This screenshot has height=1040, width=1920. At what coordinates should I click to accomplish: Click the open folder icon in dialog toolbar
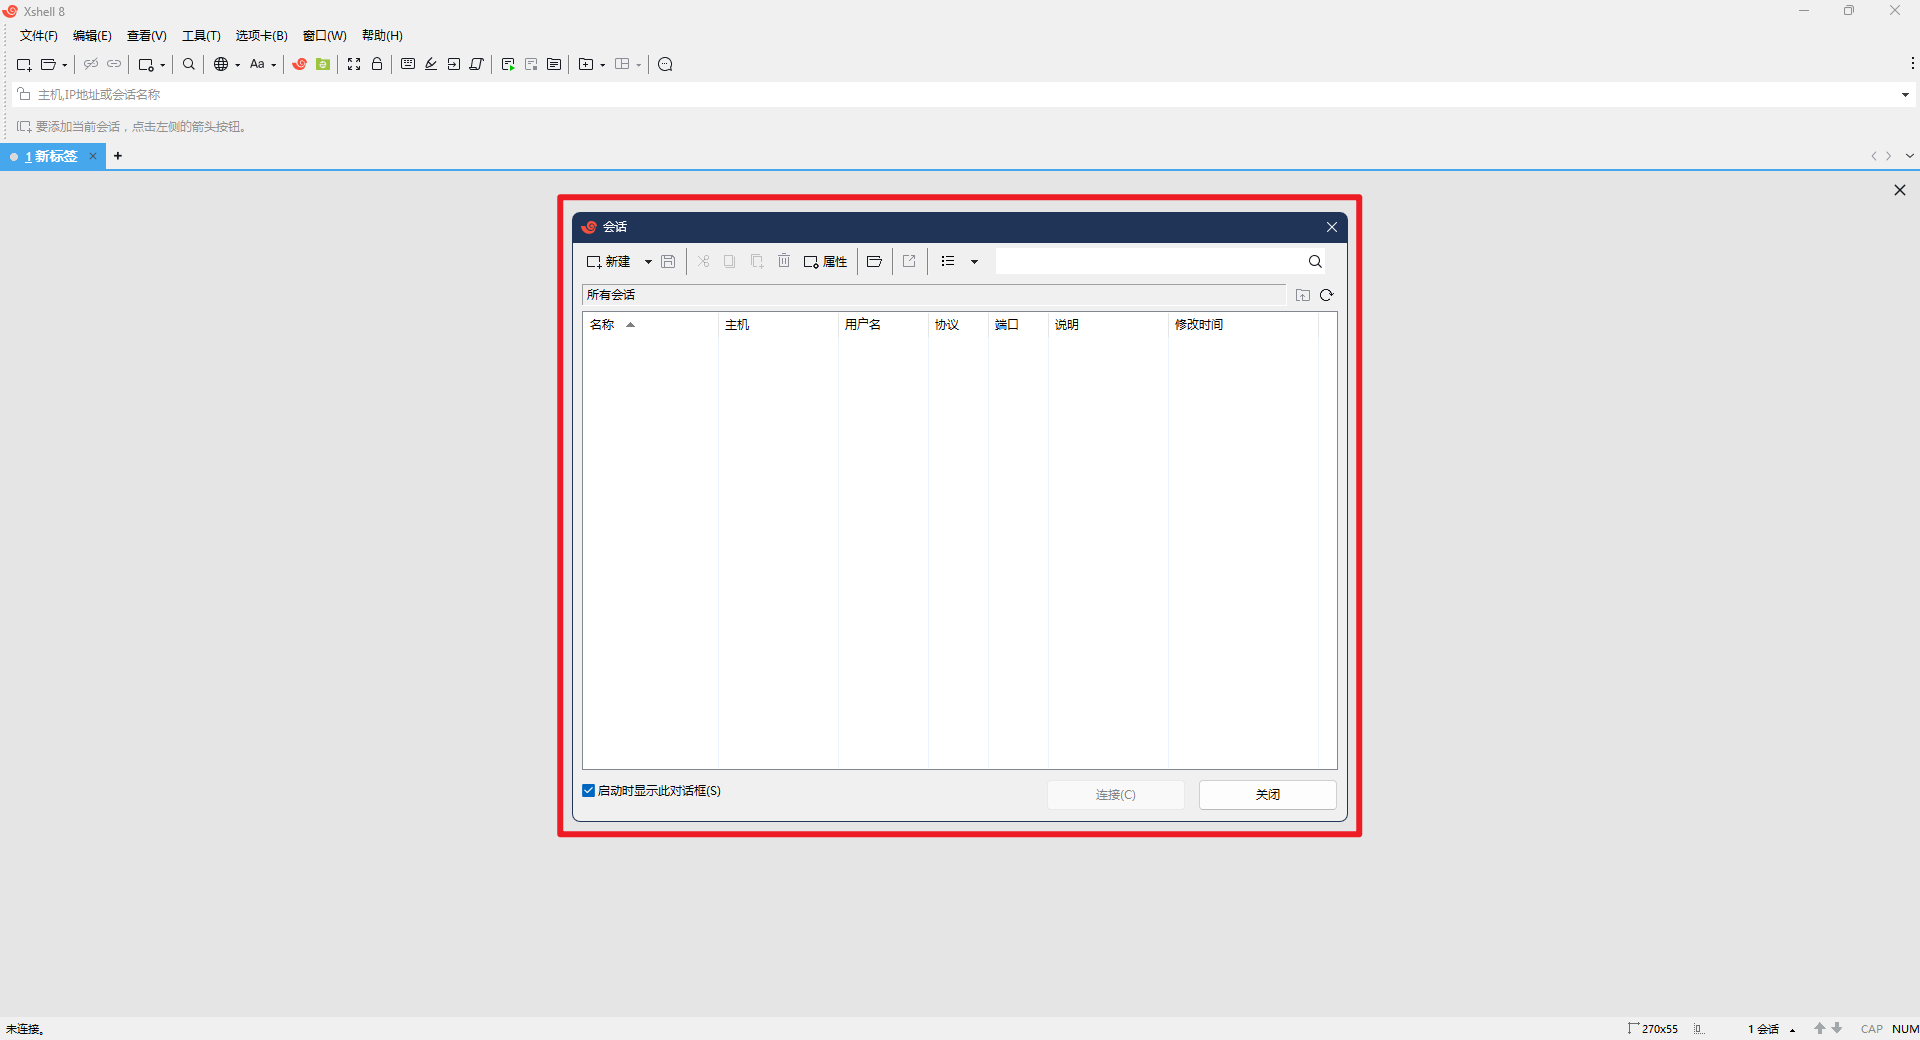874,262
